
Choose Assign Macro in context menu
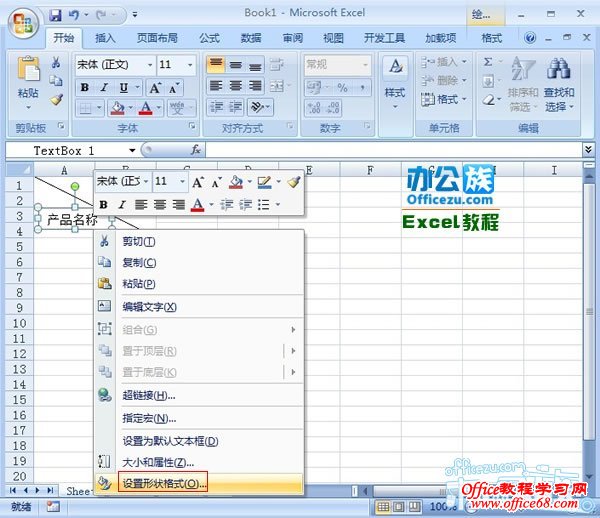coord(199,418)
